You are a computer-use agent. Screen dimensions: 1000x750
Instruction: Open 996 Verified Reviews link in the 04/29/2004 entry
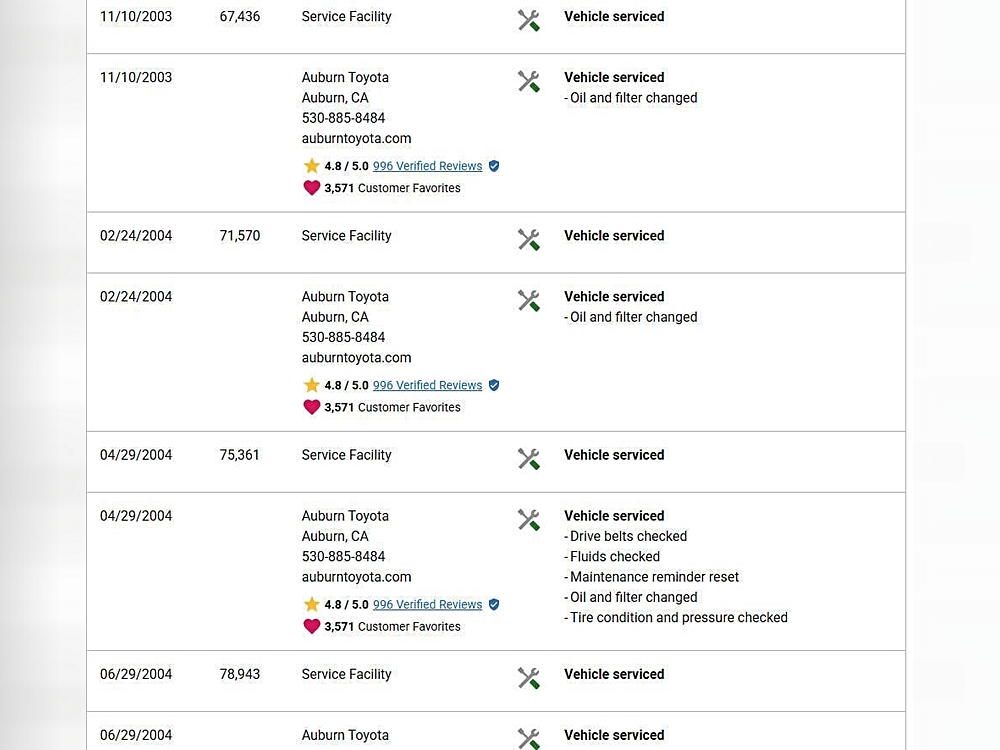(427, 604)
